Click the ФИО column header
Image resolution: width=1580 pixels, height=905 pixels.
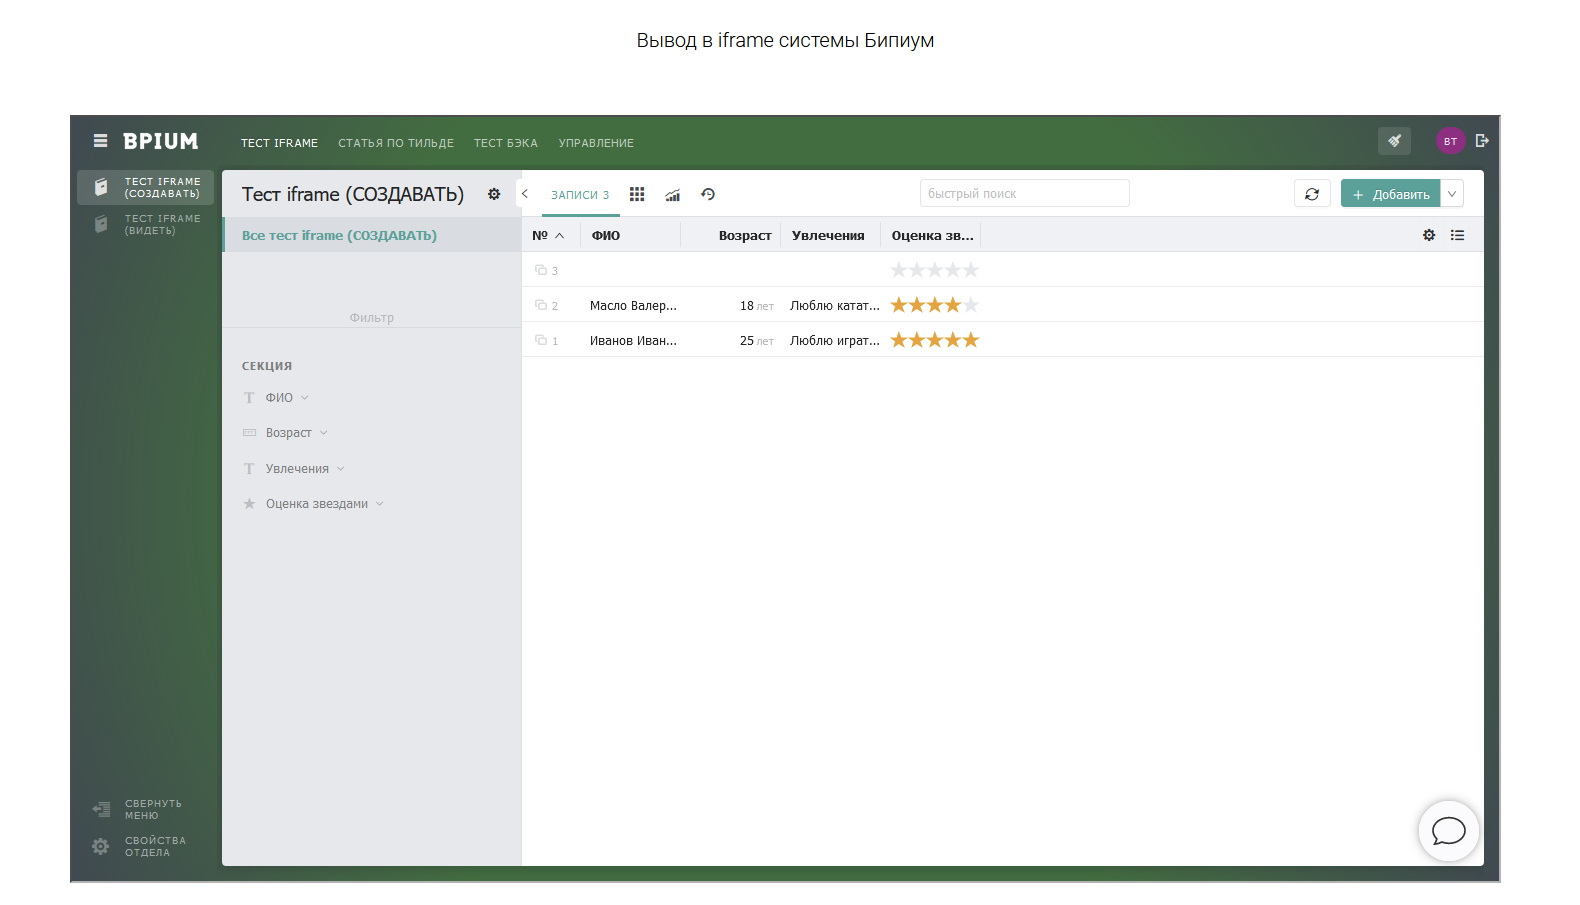click(606, 235)
